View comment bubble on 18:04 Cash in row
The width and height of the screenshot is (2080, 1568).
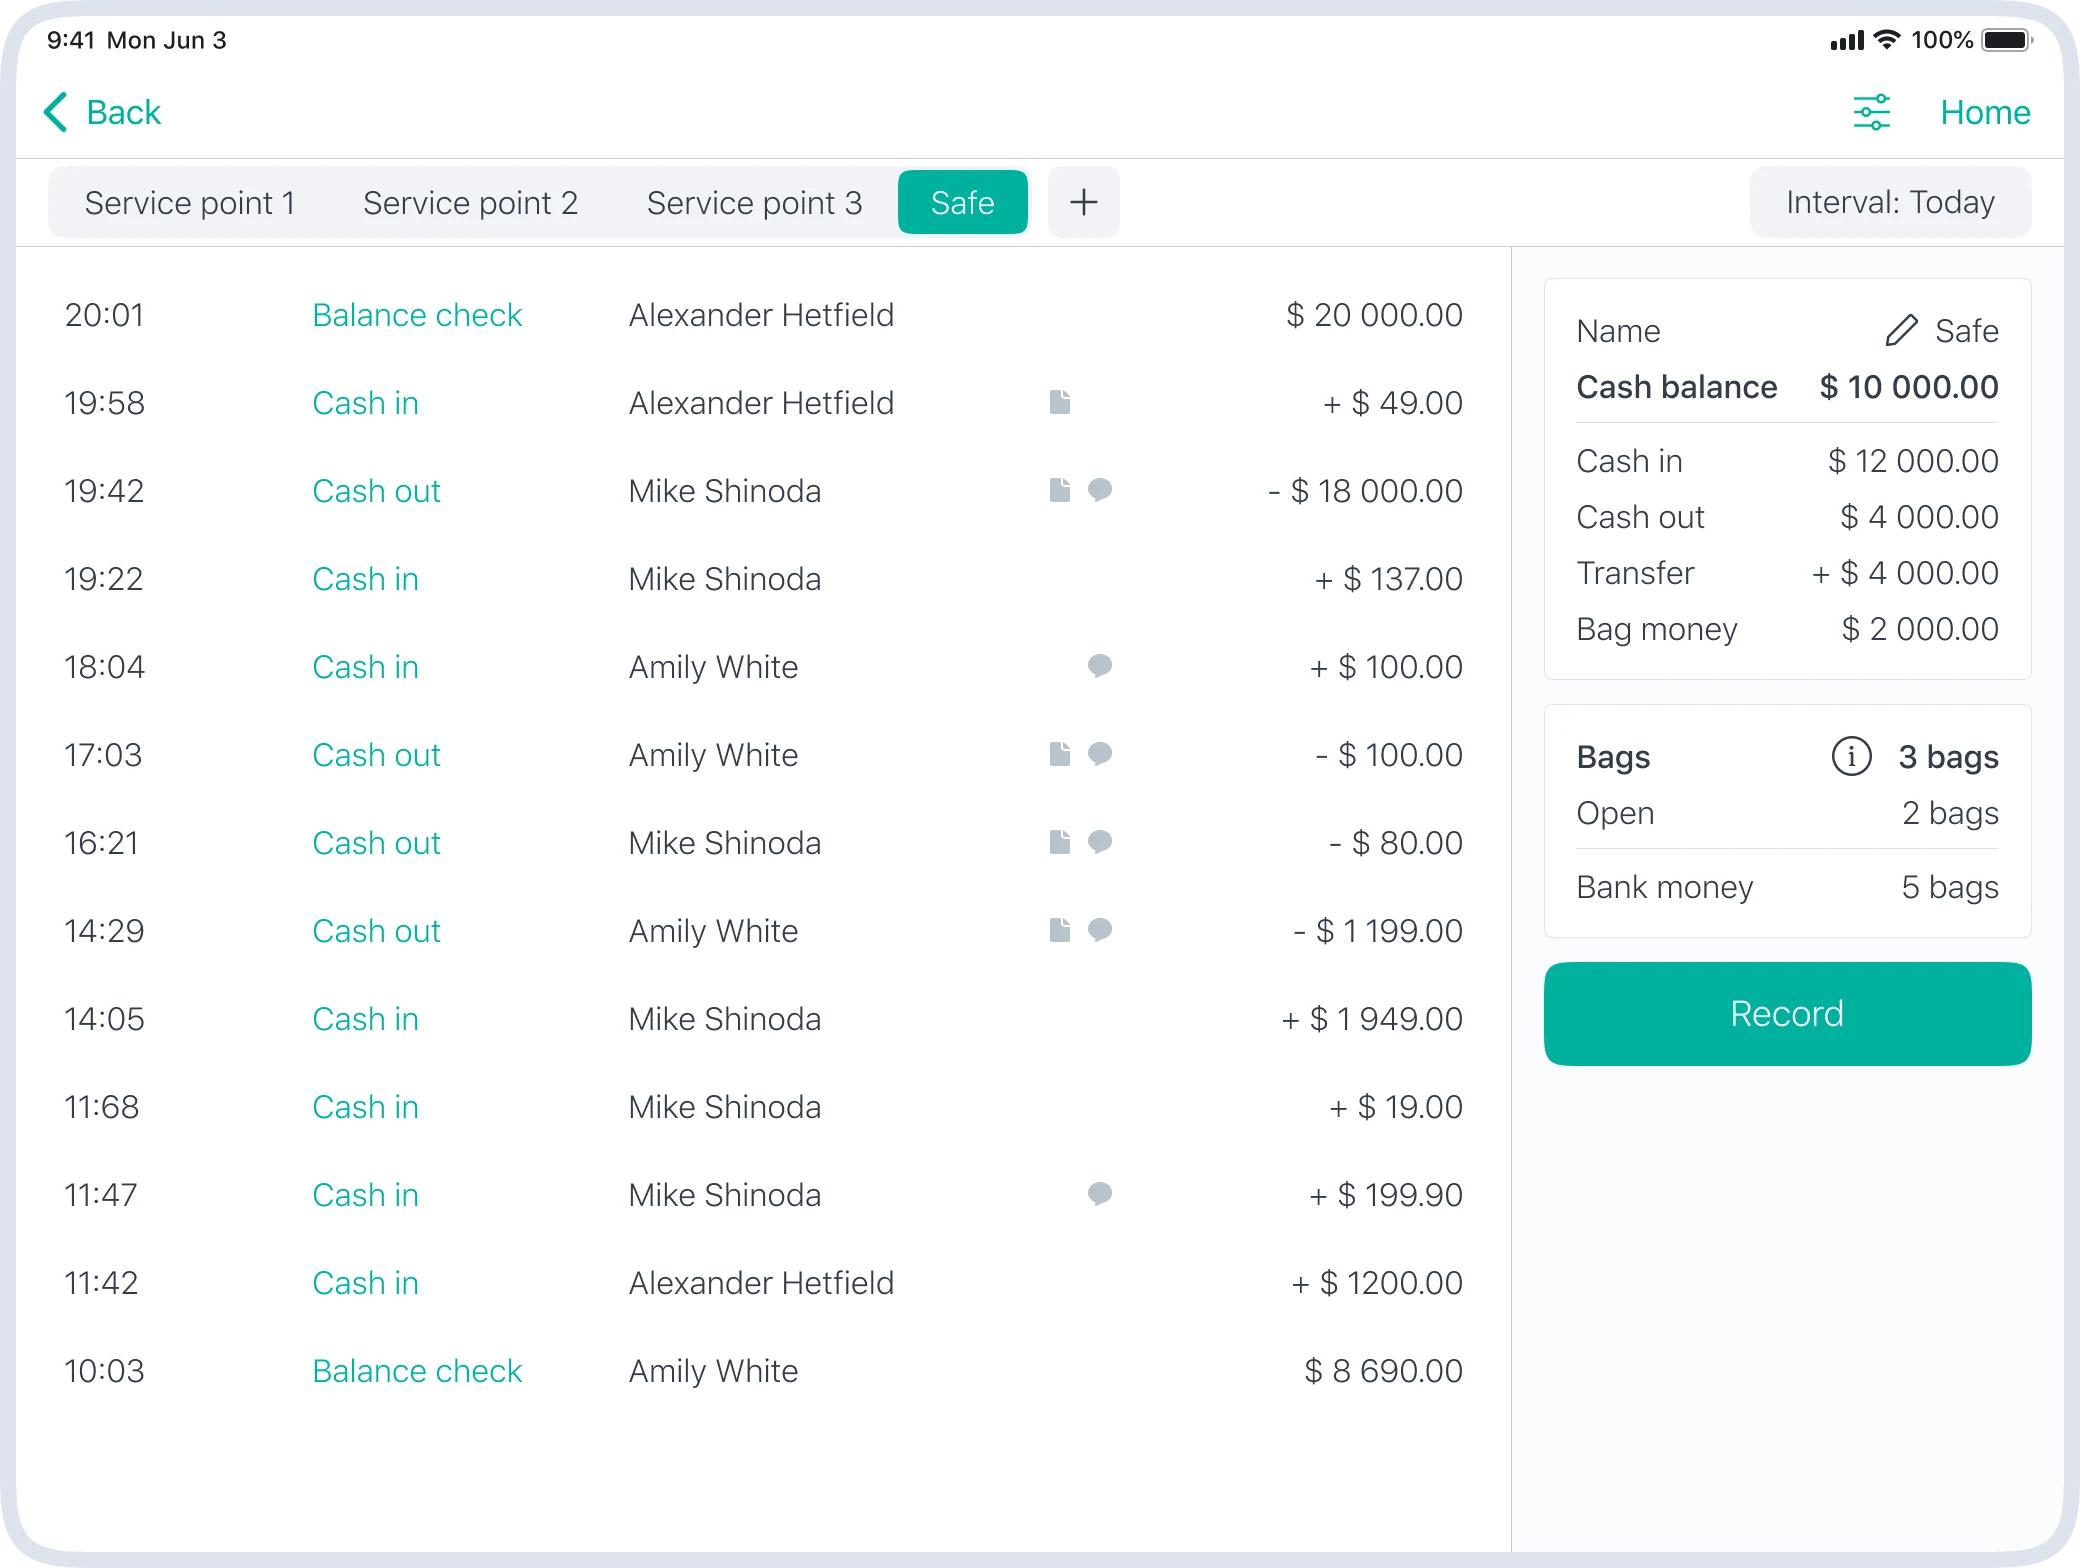pos(1100,666)
